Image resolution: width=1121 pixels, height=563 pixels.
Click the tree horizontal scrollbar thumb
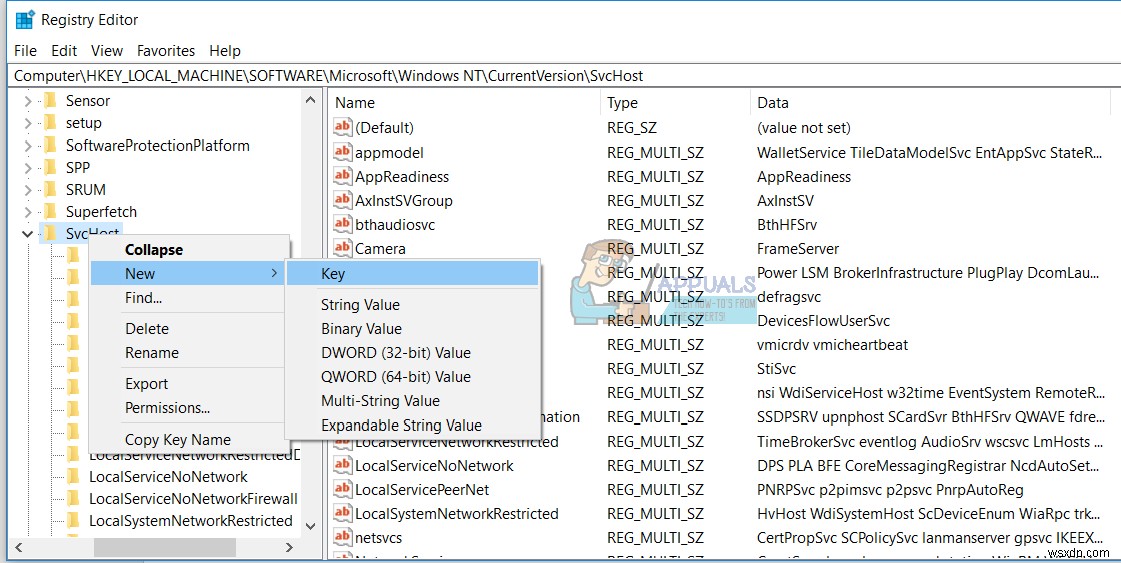(x=164, y=547)
